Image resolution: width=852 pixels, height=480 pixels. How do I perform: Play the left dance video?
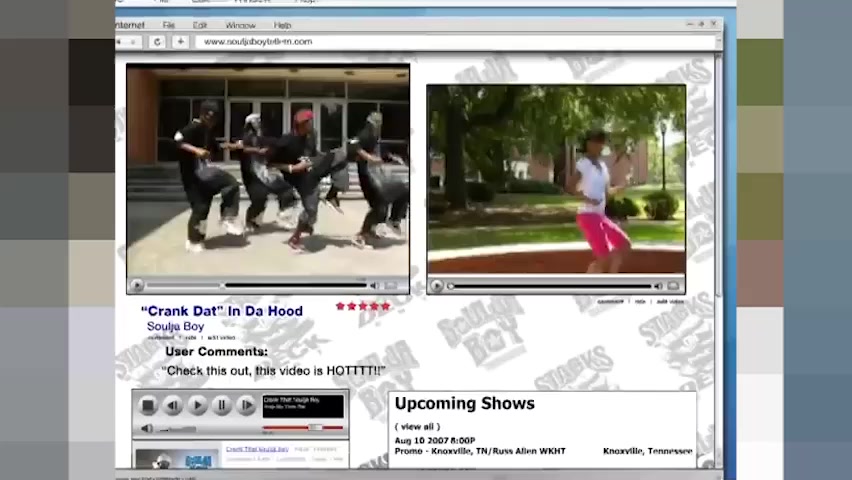click(137, 285)
